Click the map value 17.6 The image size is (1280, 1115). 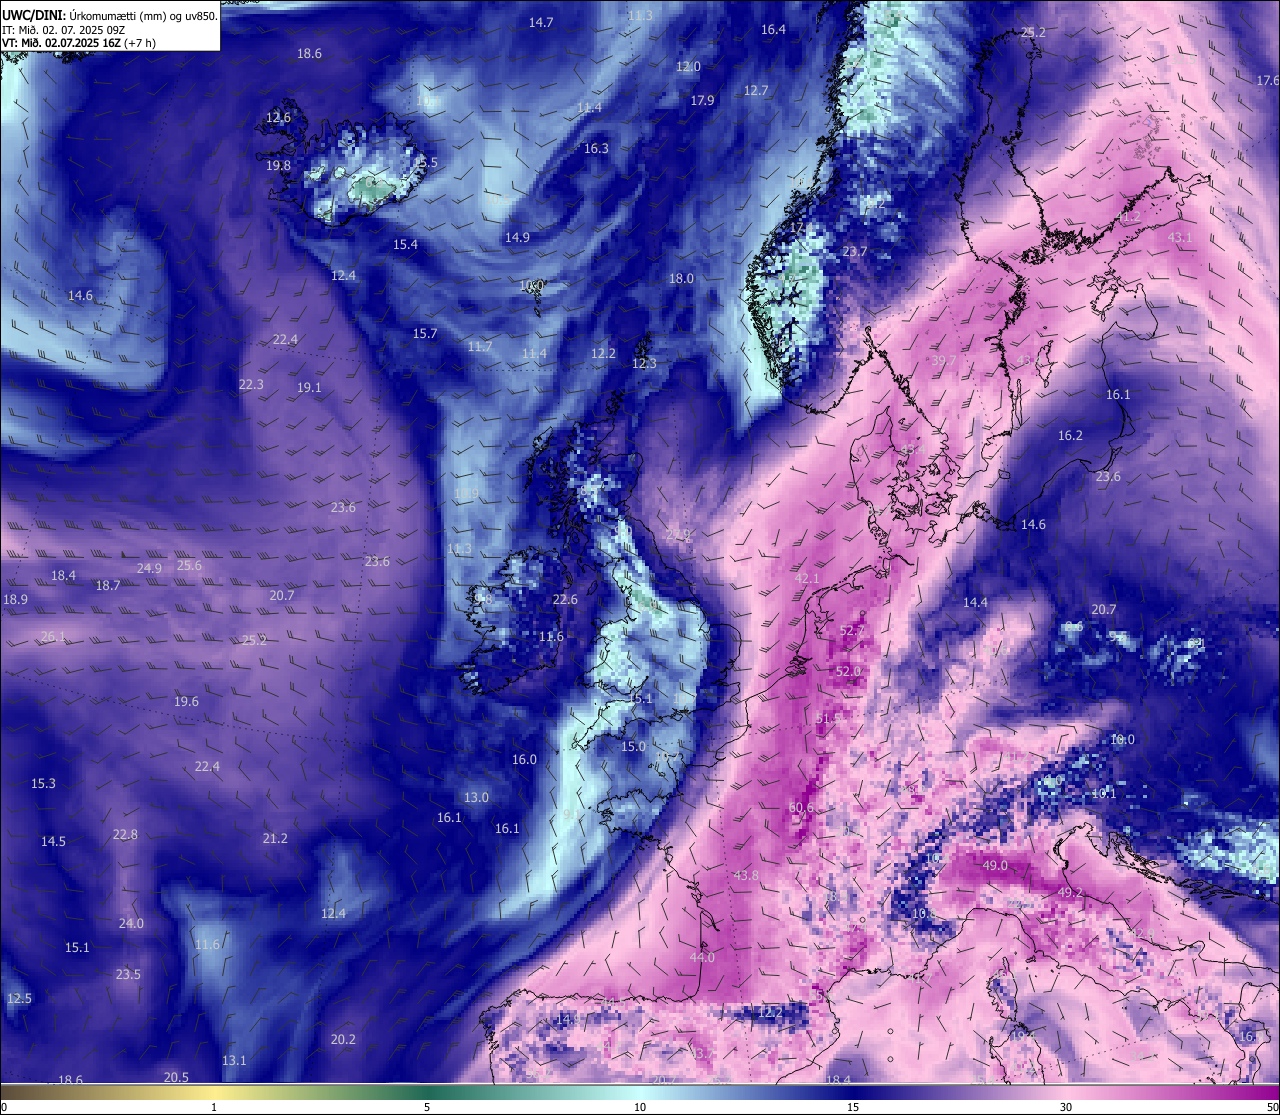pyautogui.click(x=1268, y=80)
